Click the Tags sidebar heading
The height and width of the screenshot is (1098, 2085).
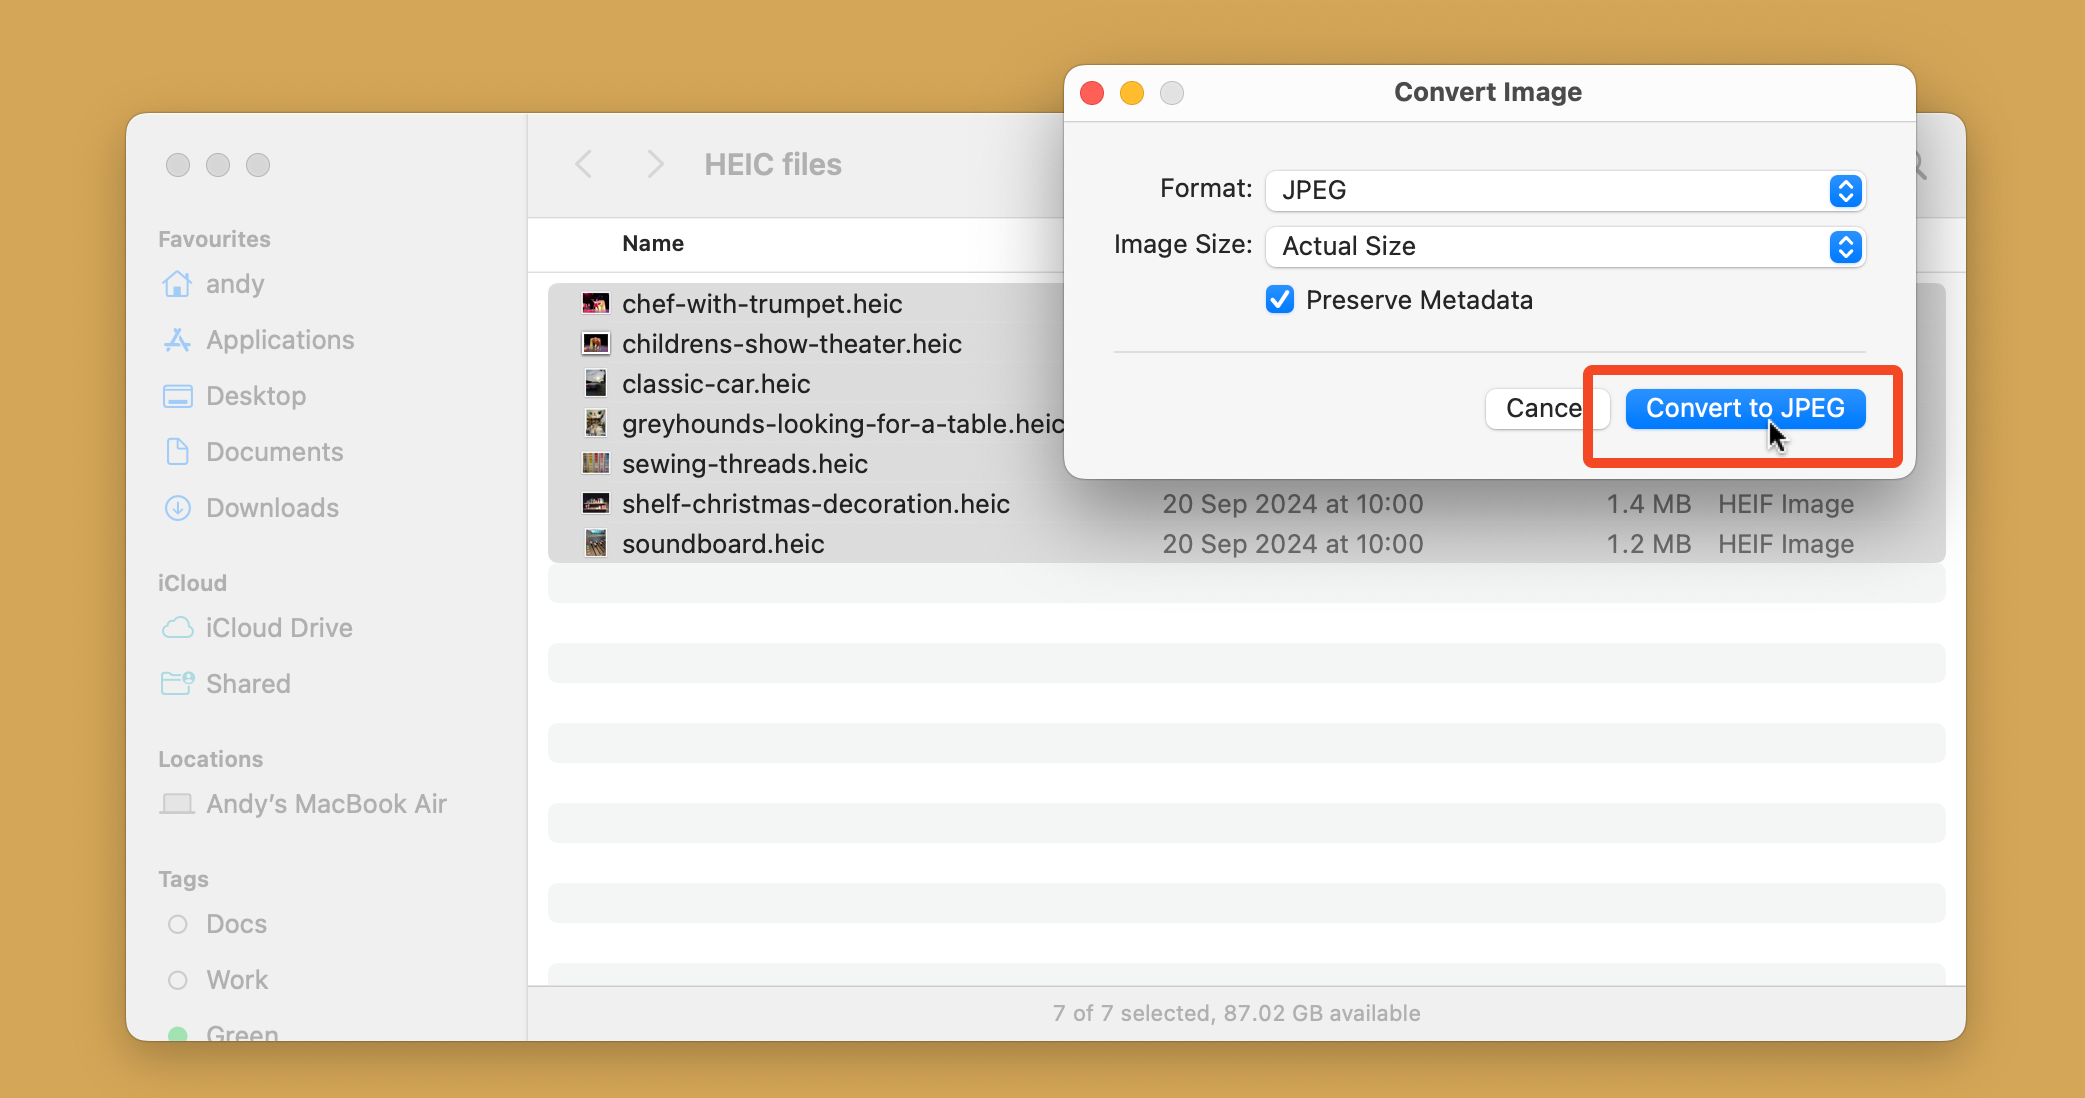coord(183,879)
